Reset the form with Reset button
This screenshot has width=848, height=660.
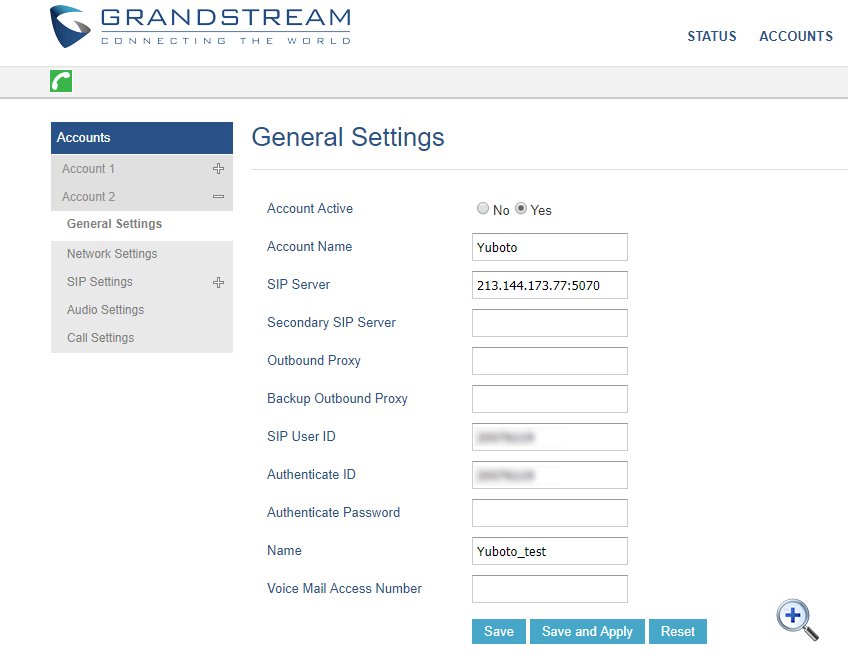677,631
